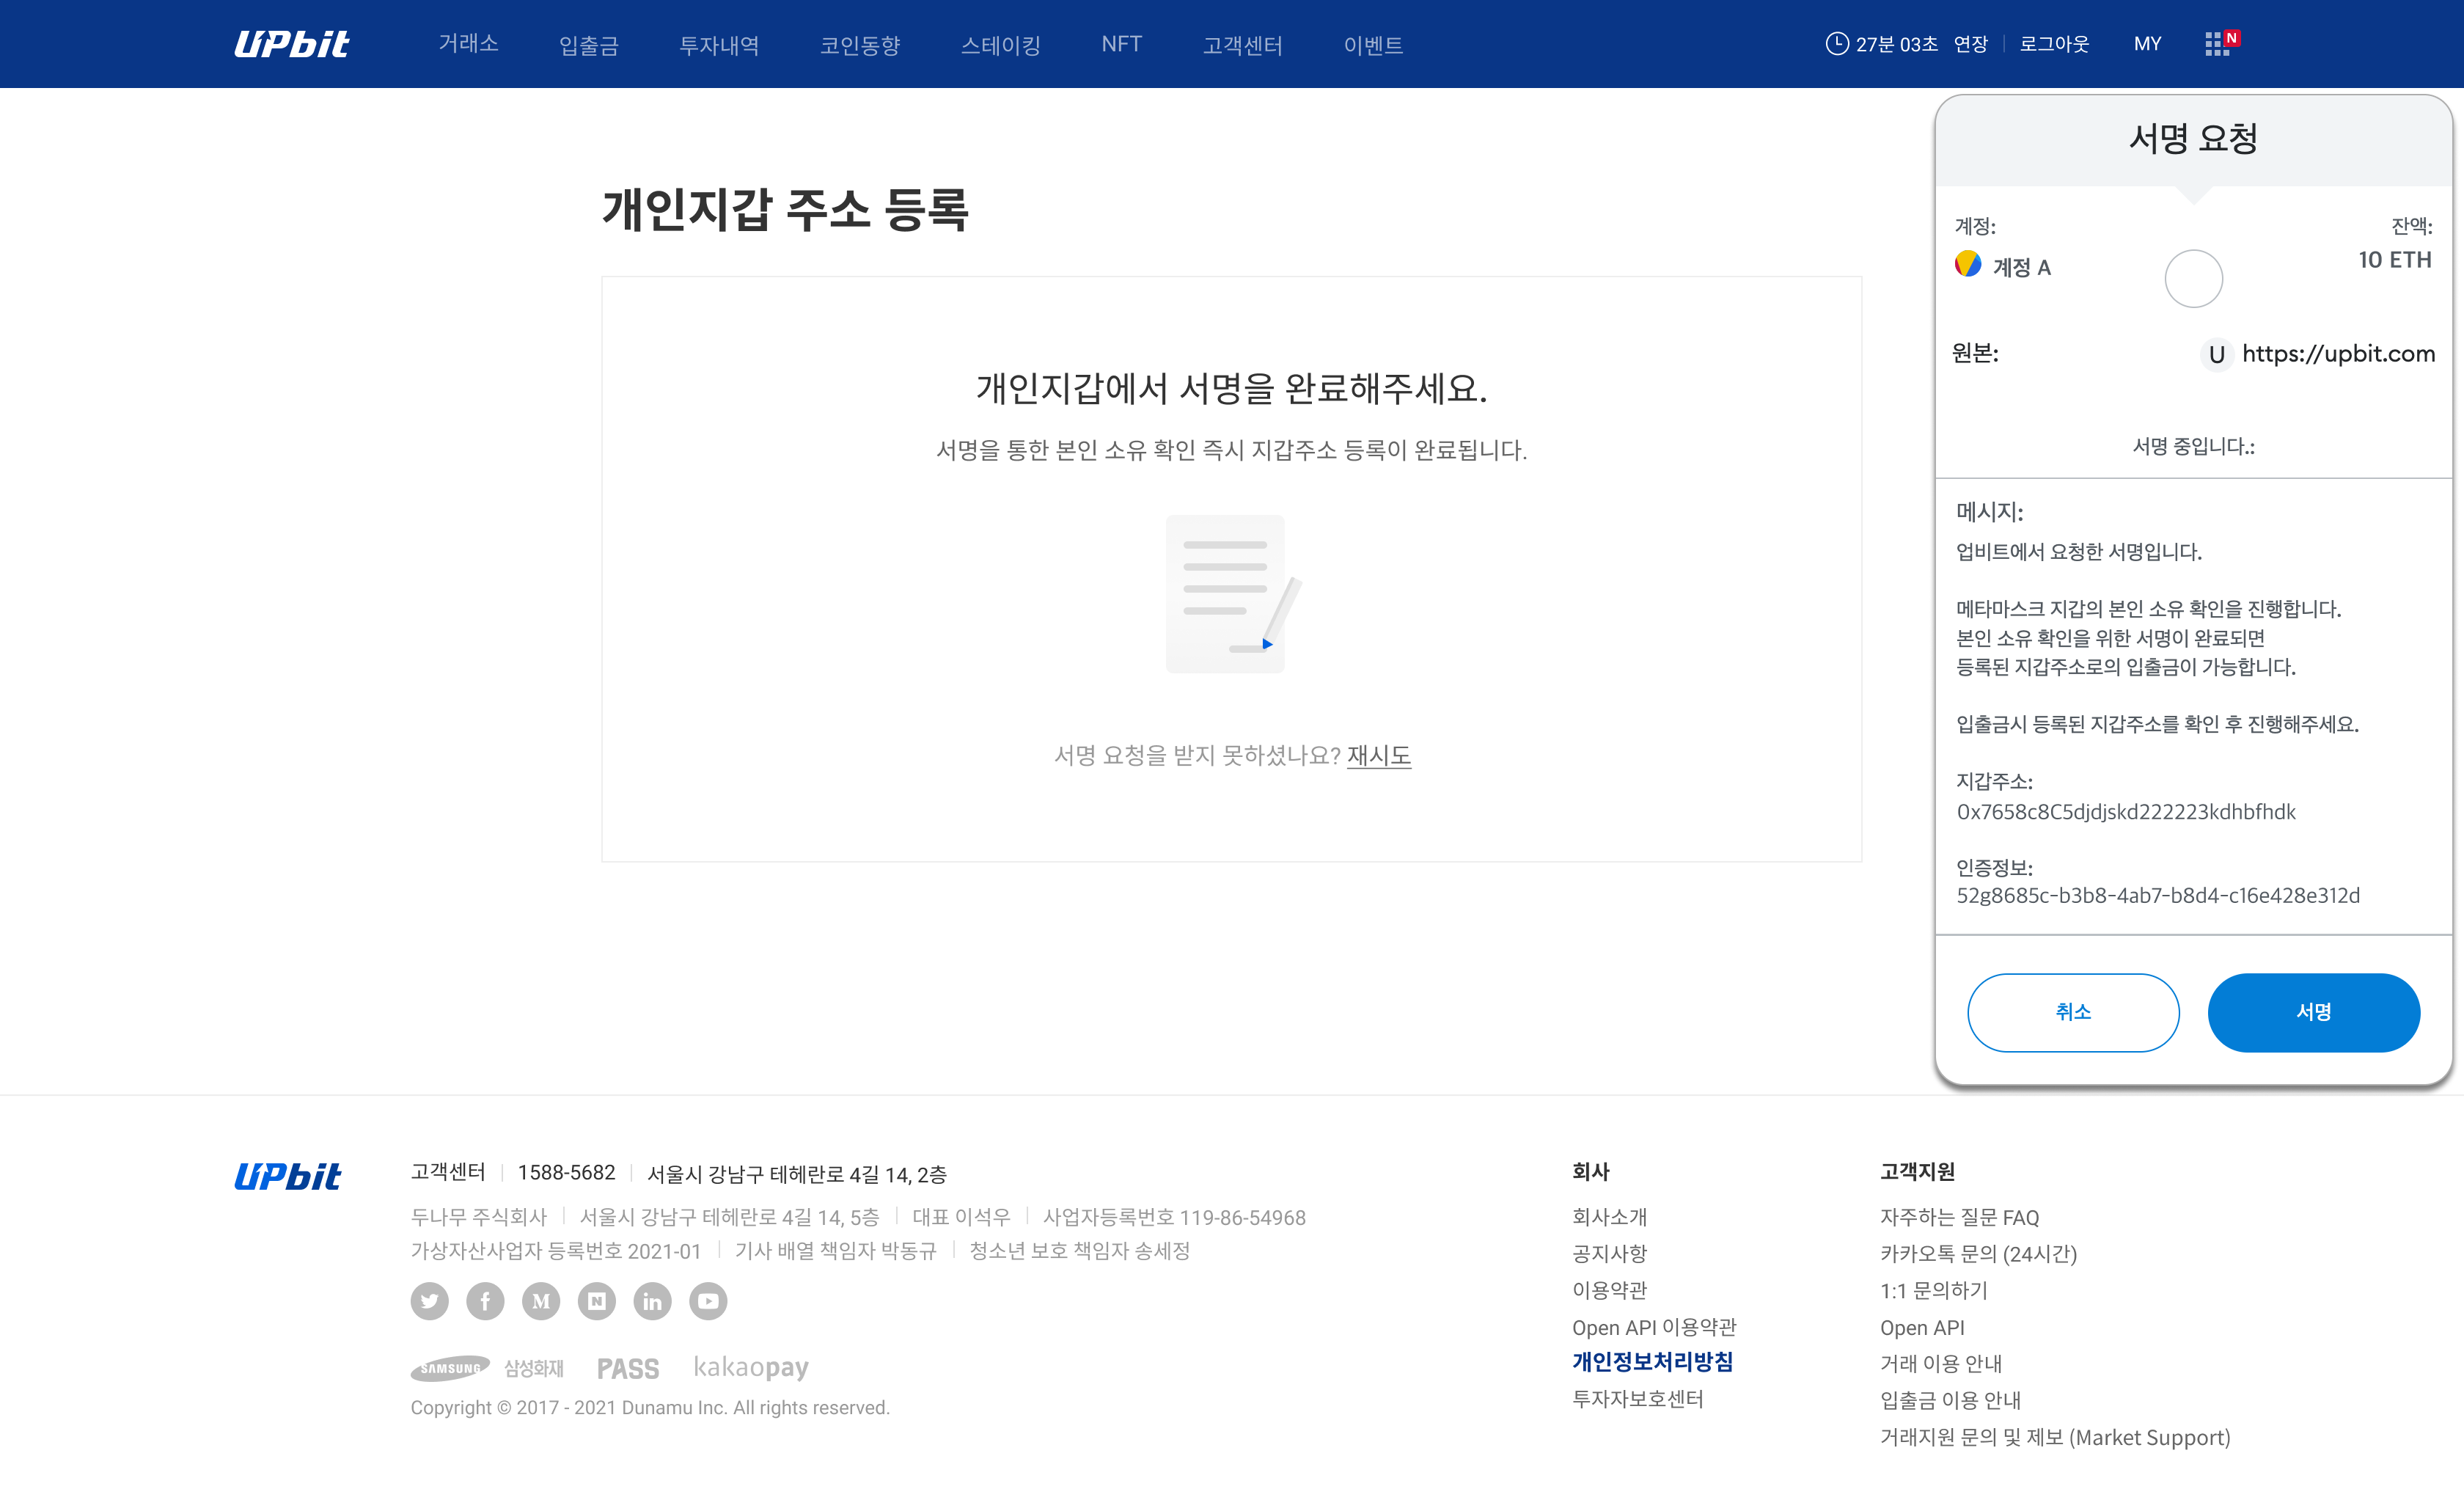
Task: Open 자주하는 질문 FAQ link
Action: 1959,1217
